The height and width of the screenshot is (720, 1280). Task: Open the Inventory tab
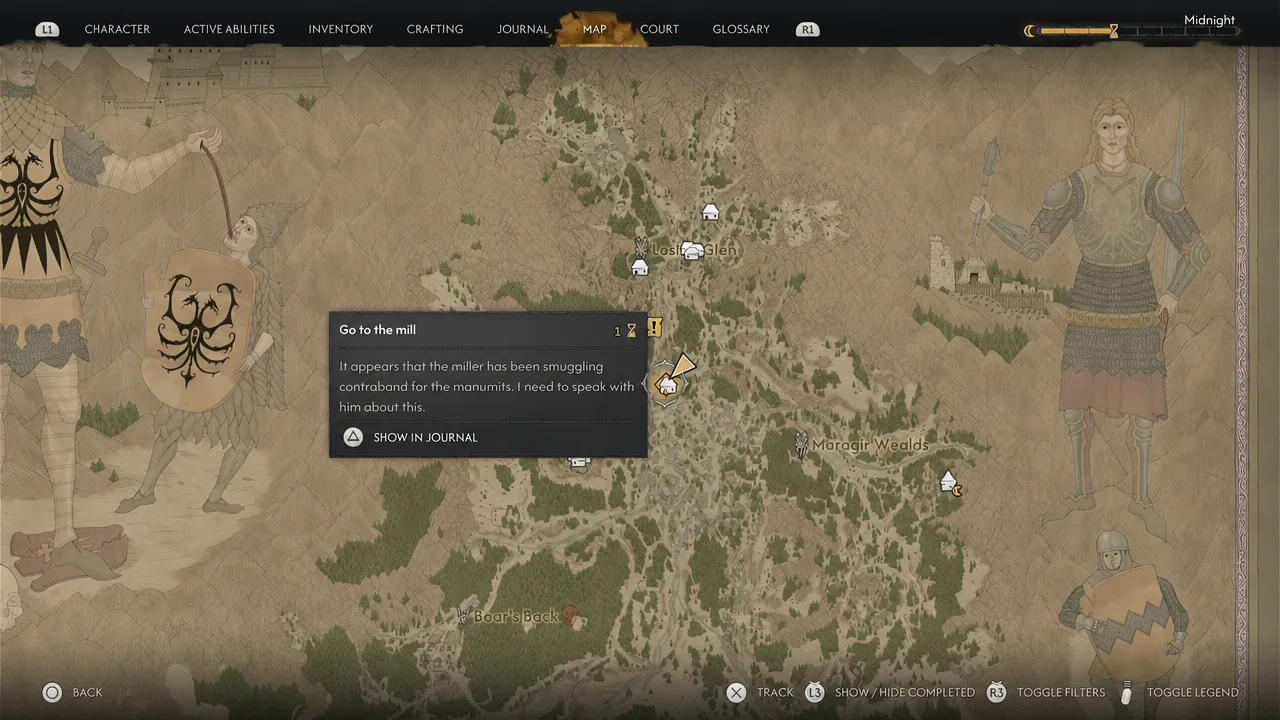[340, 29]
